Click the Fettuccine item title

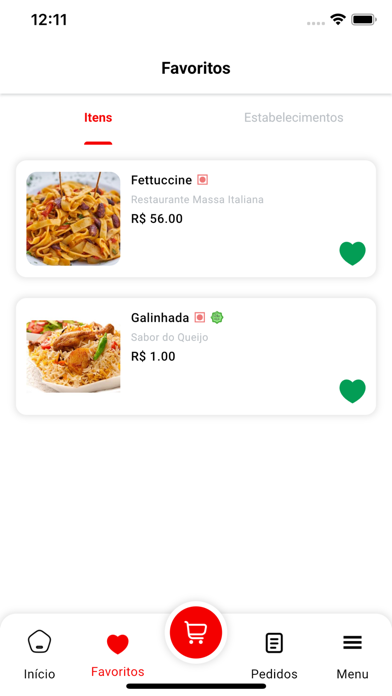(162, 180)
